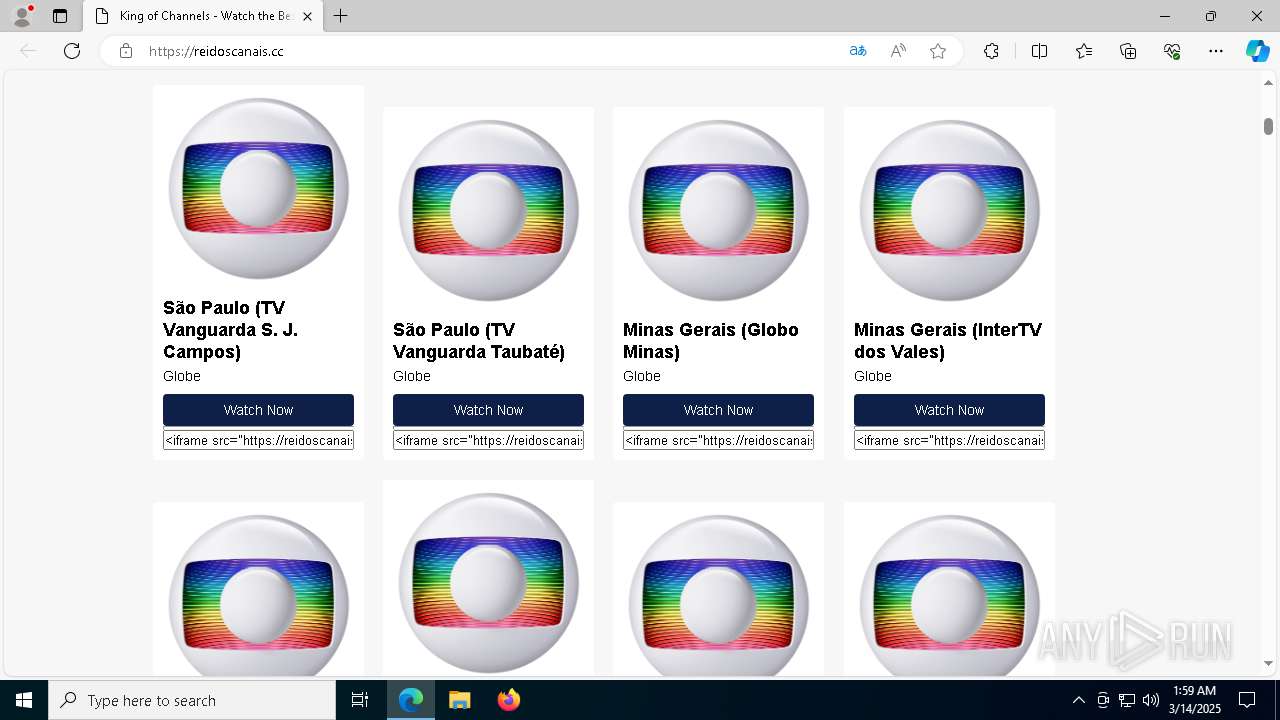Select iframe code under TV Vanguarda Taubaté
Image resolution: width=1280 pixels, height=720 pixels.
tap(488, 440)
